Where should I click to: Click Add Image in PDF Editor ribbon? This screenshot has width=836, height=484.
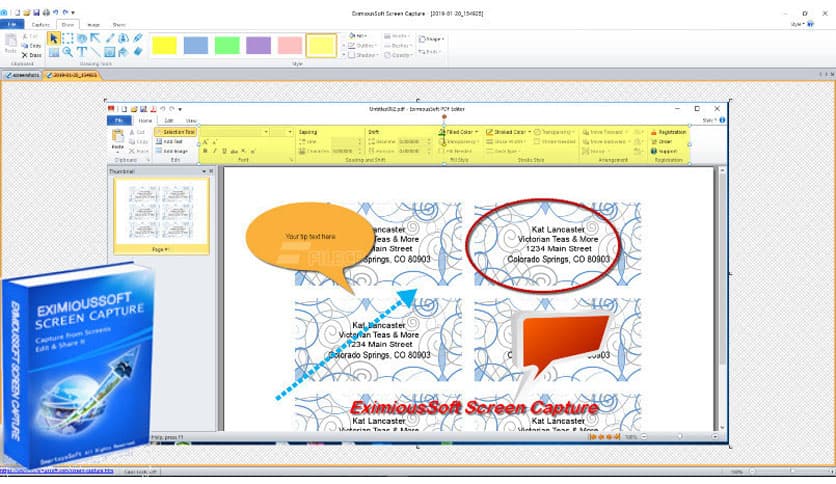point(172,151)
